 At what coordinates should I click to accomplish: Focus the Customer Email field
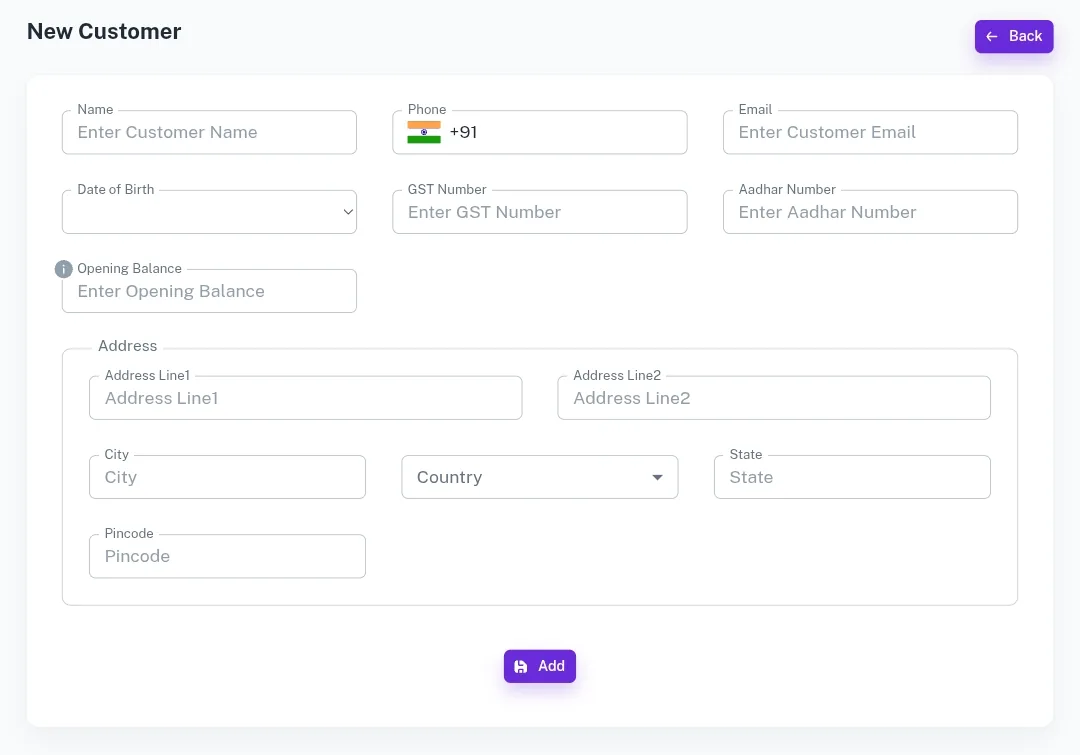[871, 132]
